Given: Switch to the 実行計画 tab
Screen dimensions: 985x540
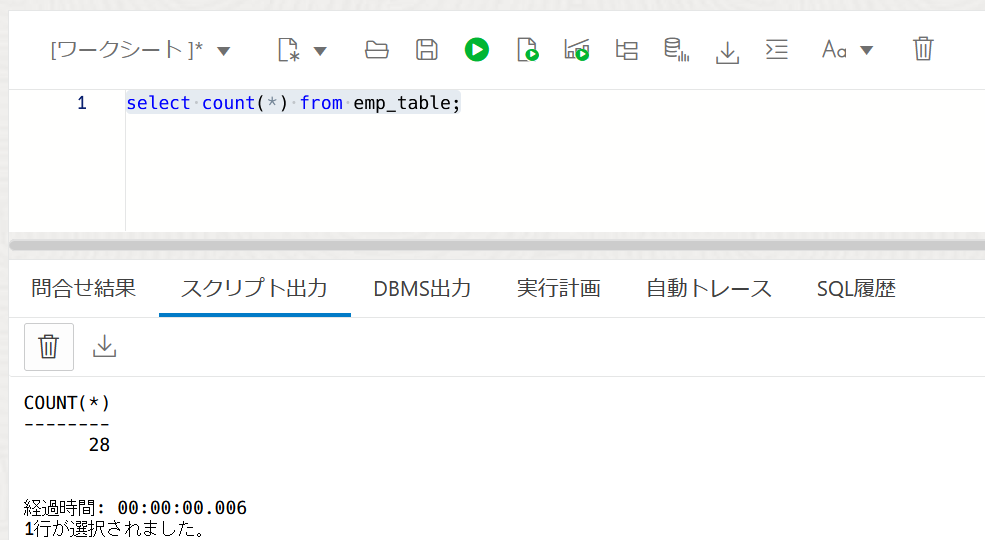Looking at the screenshot, I should point(558,288).
